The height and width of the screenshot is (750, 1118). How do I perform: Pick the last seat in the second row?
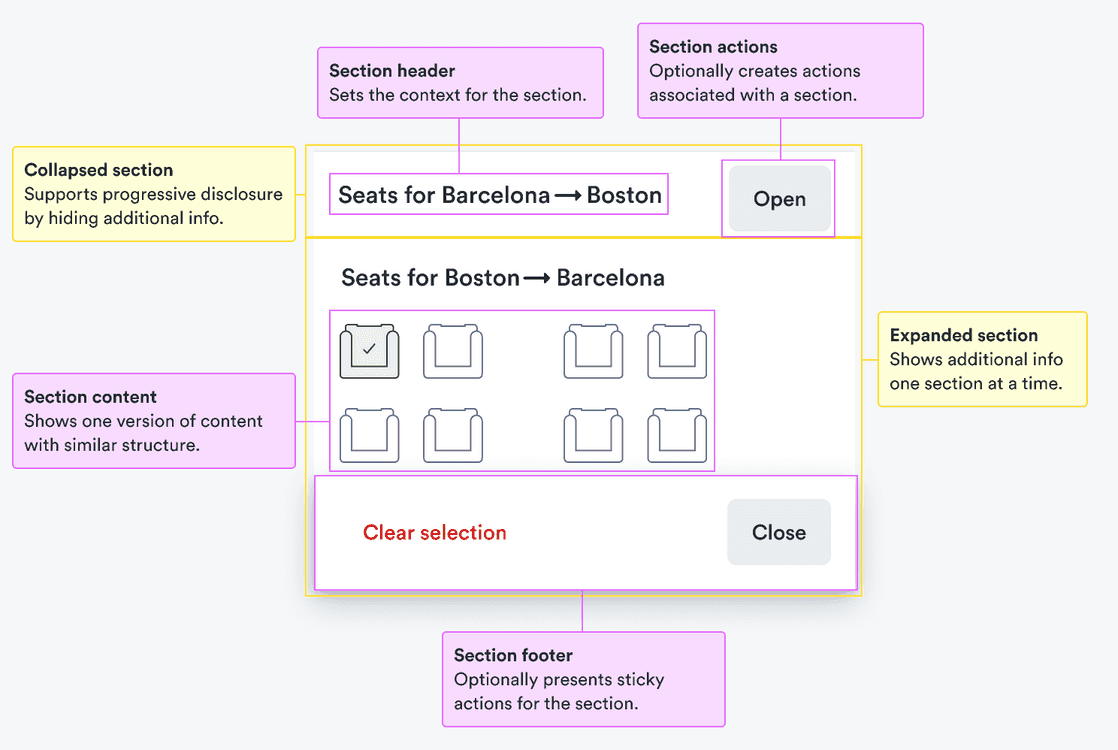(x=677, y=435)
